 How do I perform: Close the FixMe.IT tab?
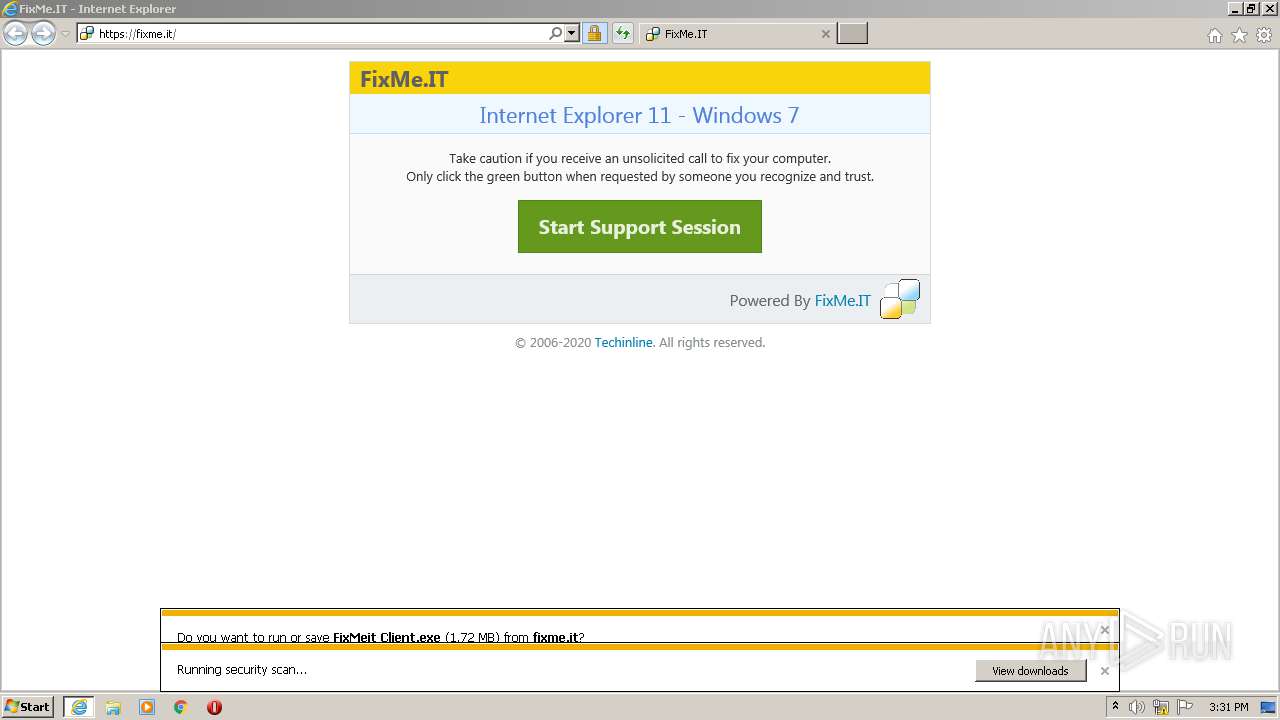pos(825,33)
